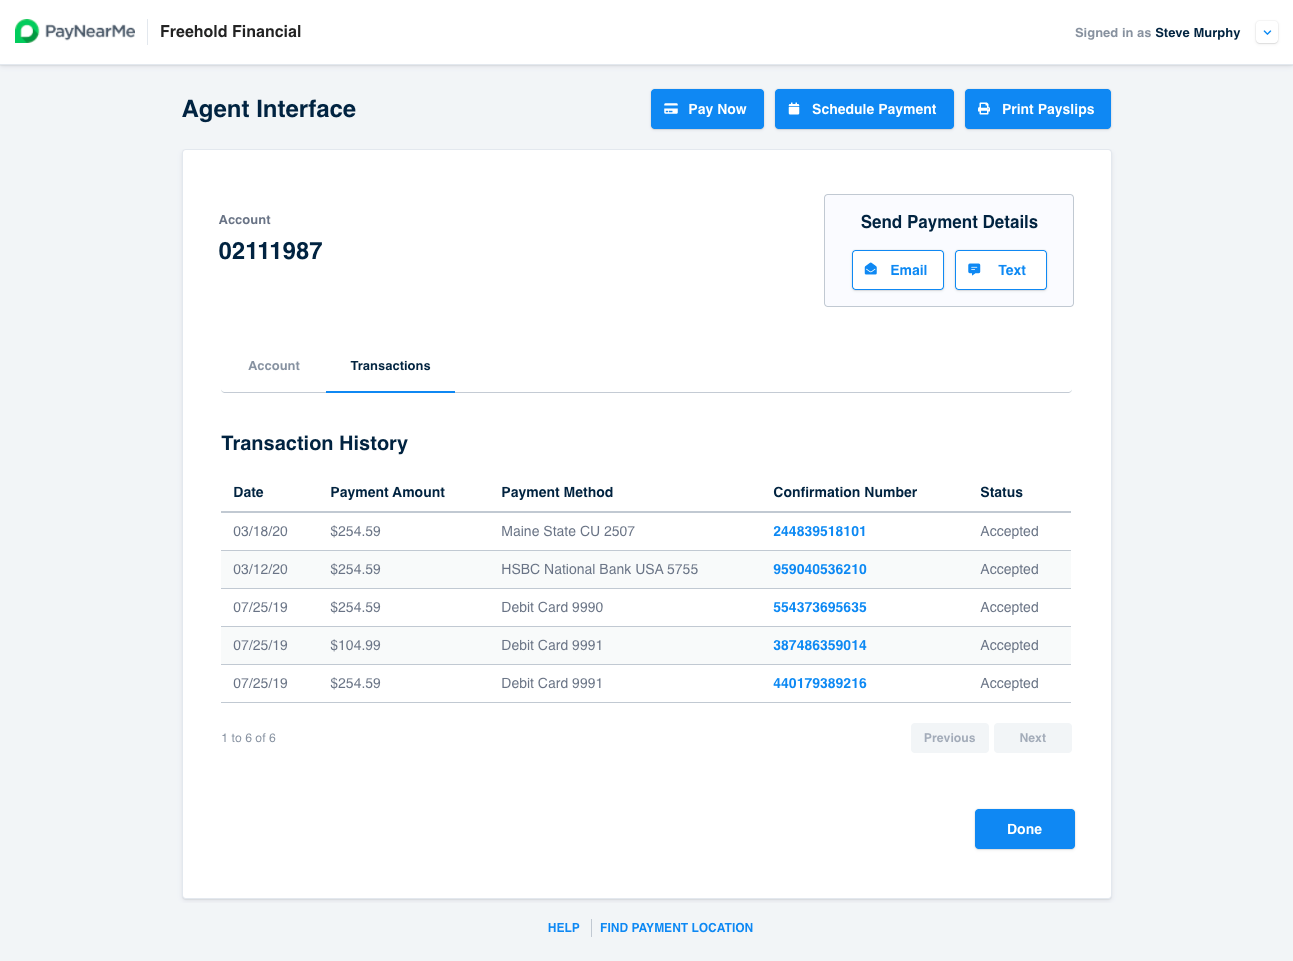Click the chat bubble icon on the Text button

(x=974, y=269)
